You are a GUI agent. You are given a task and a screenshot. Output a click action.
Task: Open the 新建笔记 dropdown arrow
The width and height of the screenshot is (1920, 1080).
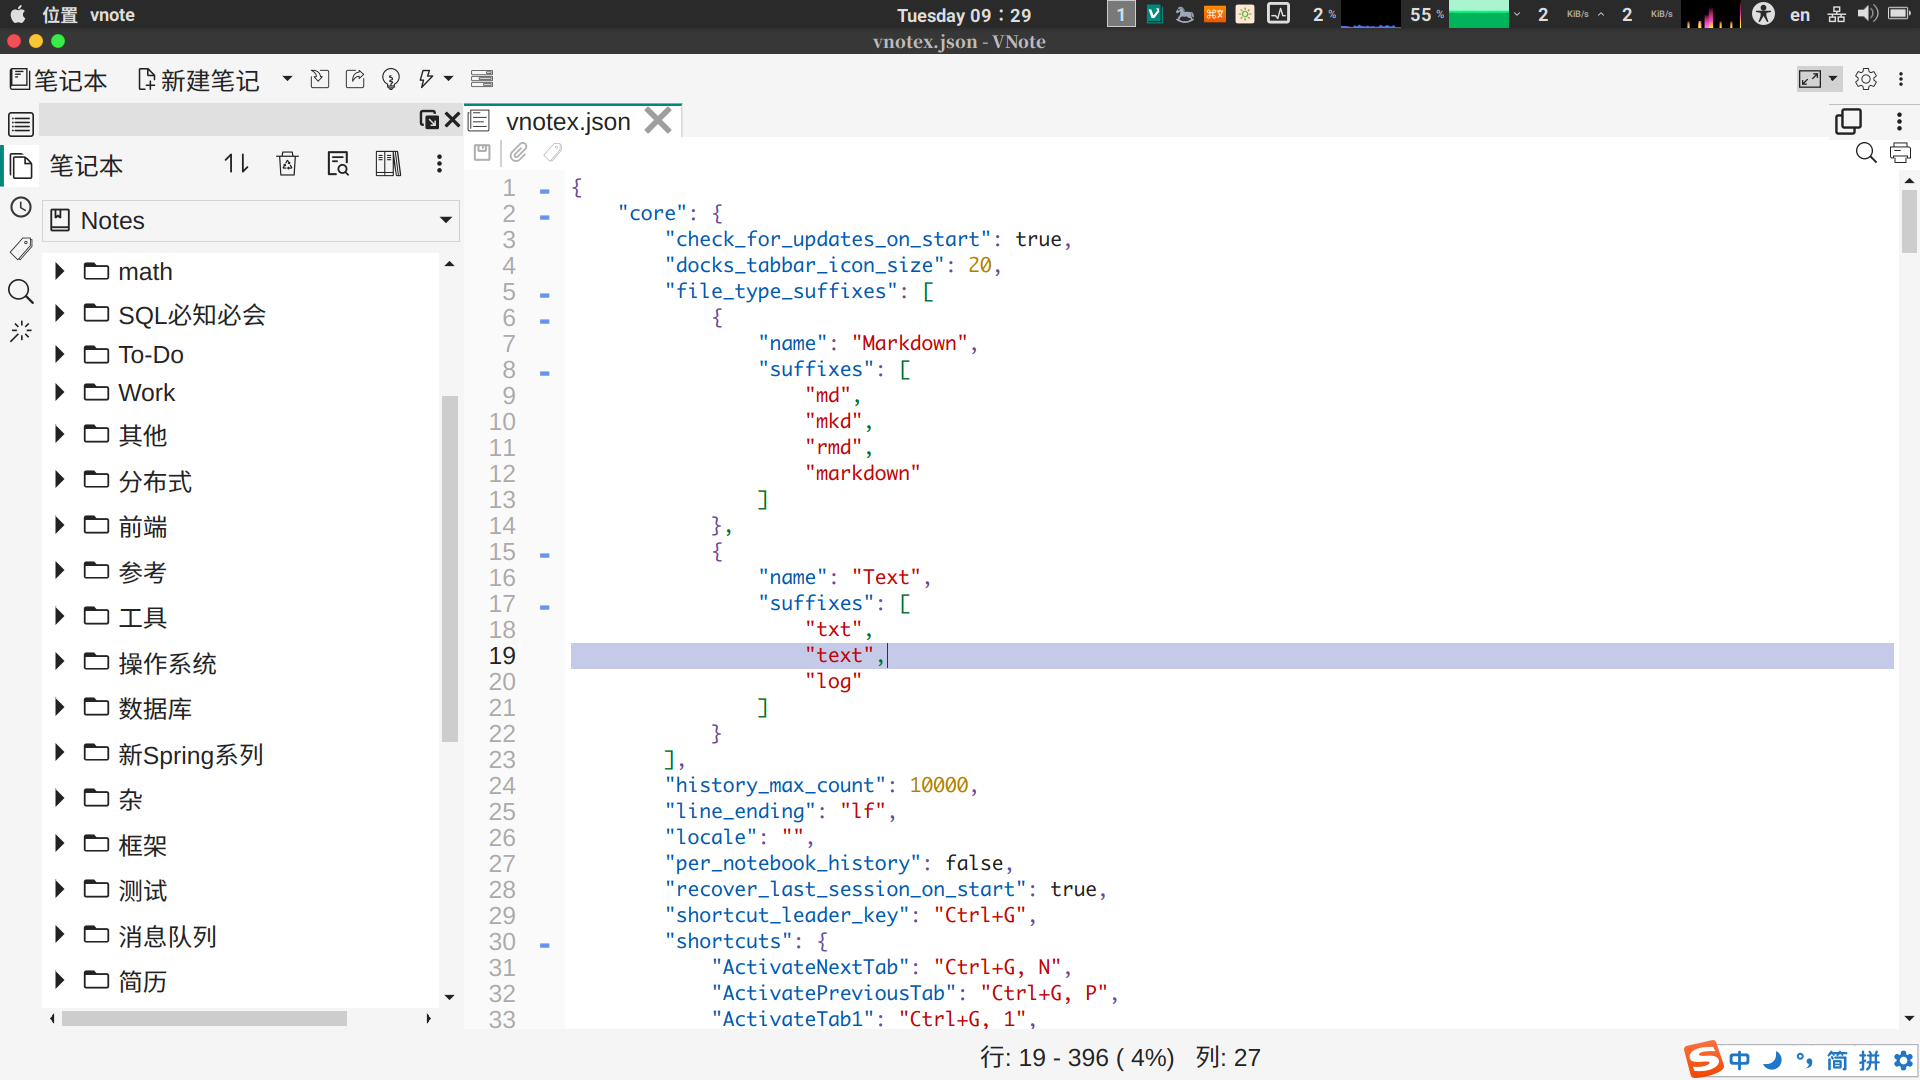(287, 79)
